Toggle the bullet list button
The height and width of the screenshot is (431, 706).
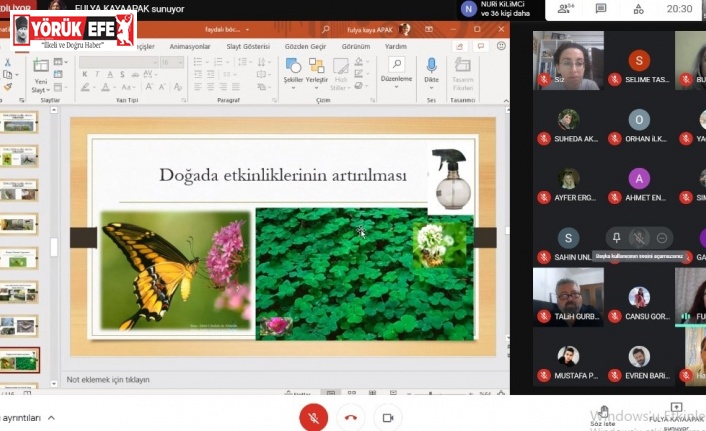coord(199,62)
